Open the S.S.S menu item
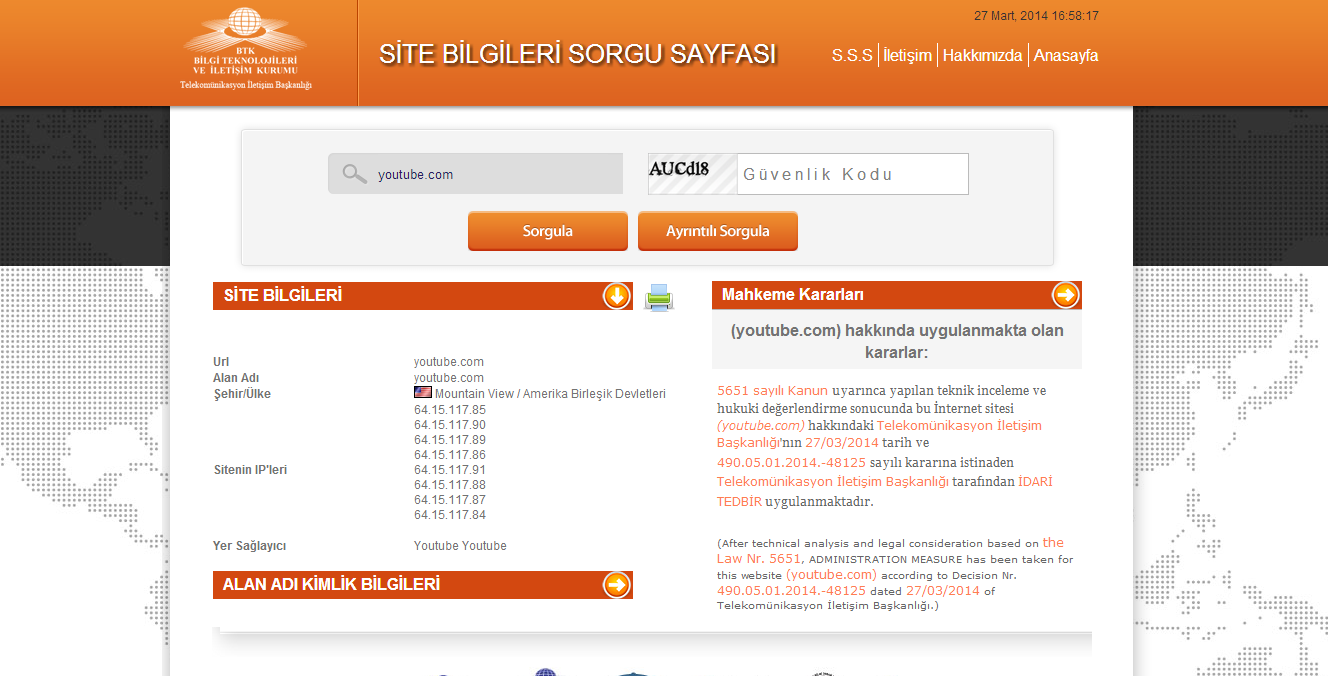This screenshot has height=676, width=1328. 852,55
